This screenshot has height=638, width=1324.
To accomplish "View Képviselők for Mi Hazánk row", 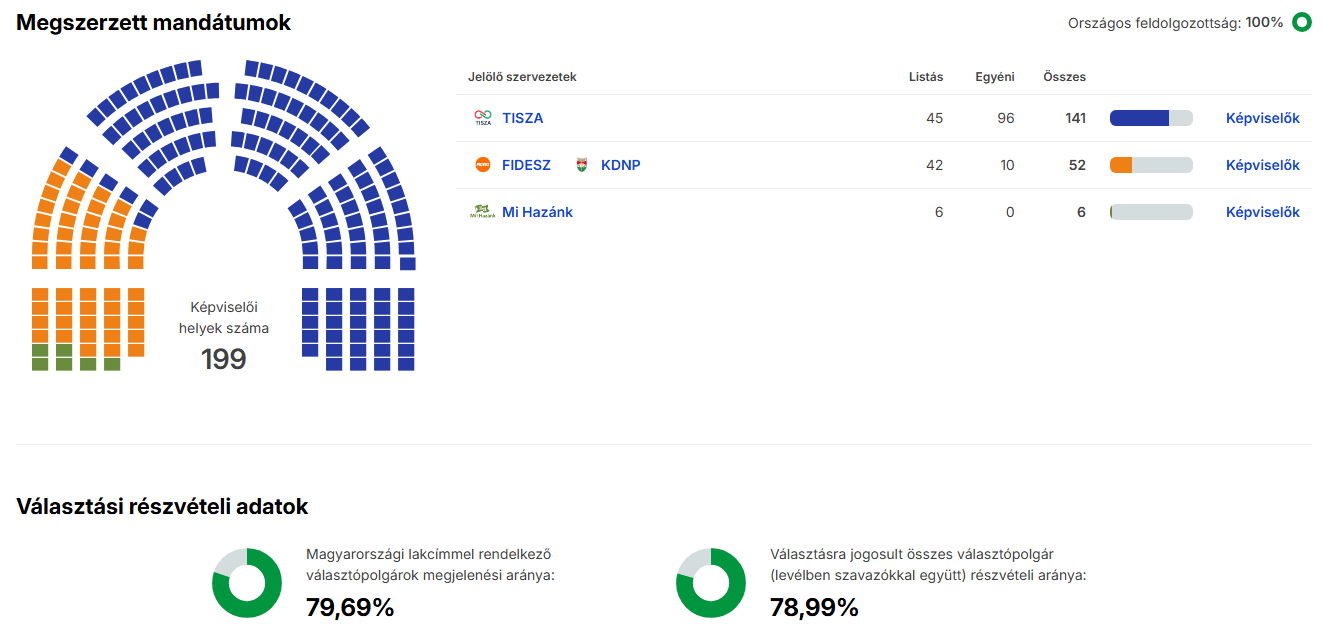I will [1262, 212].
